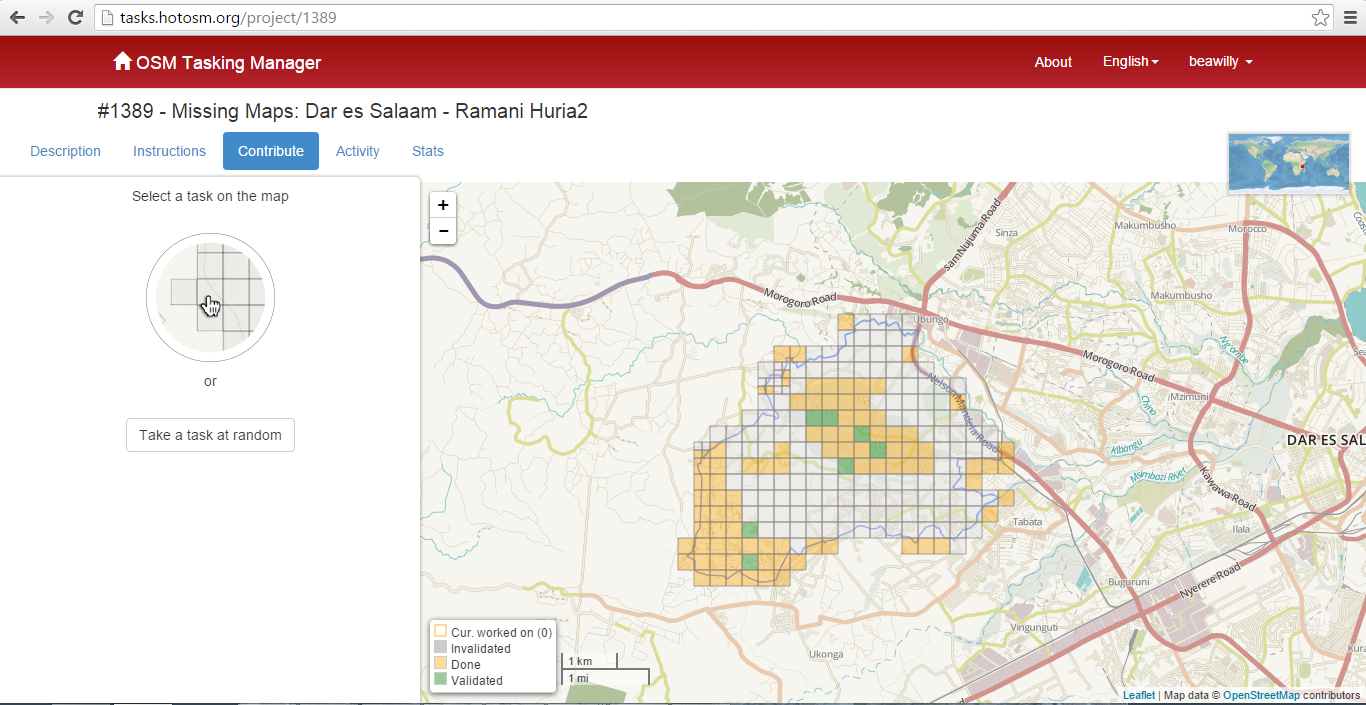
Task: Zoom in the map with plus button
Action: 443,205
